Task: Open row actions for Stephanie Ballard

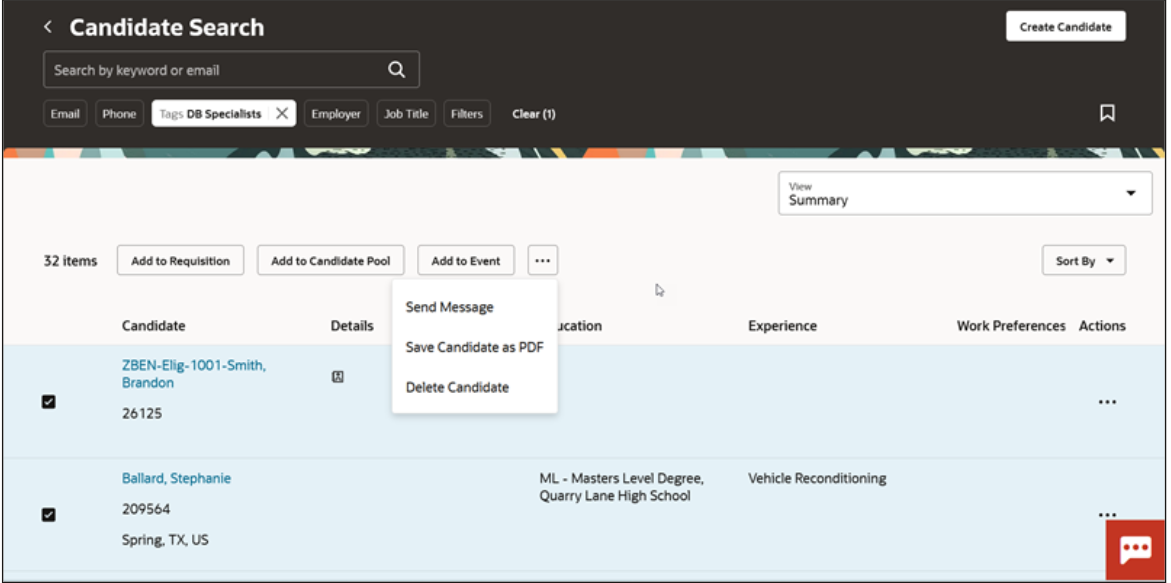Action: click(1108, 514)
